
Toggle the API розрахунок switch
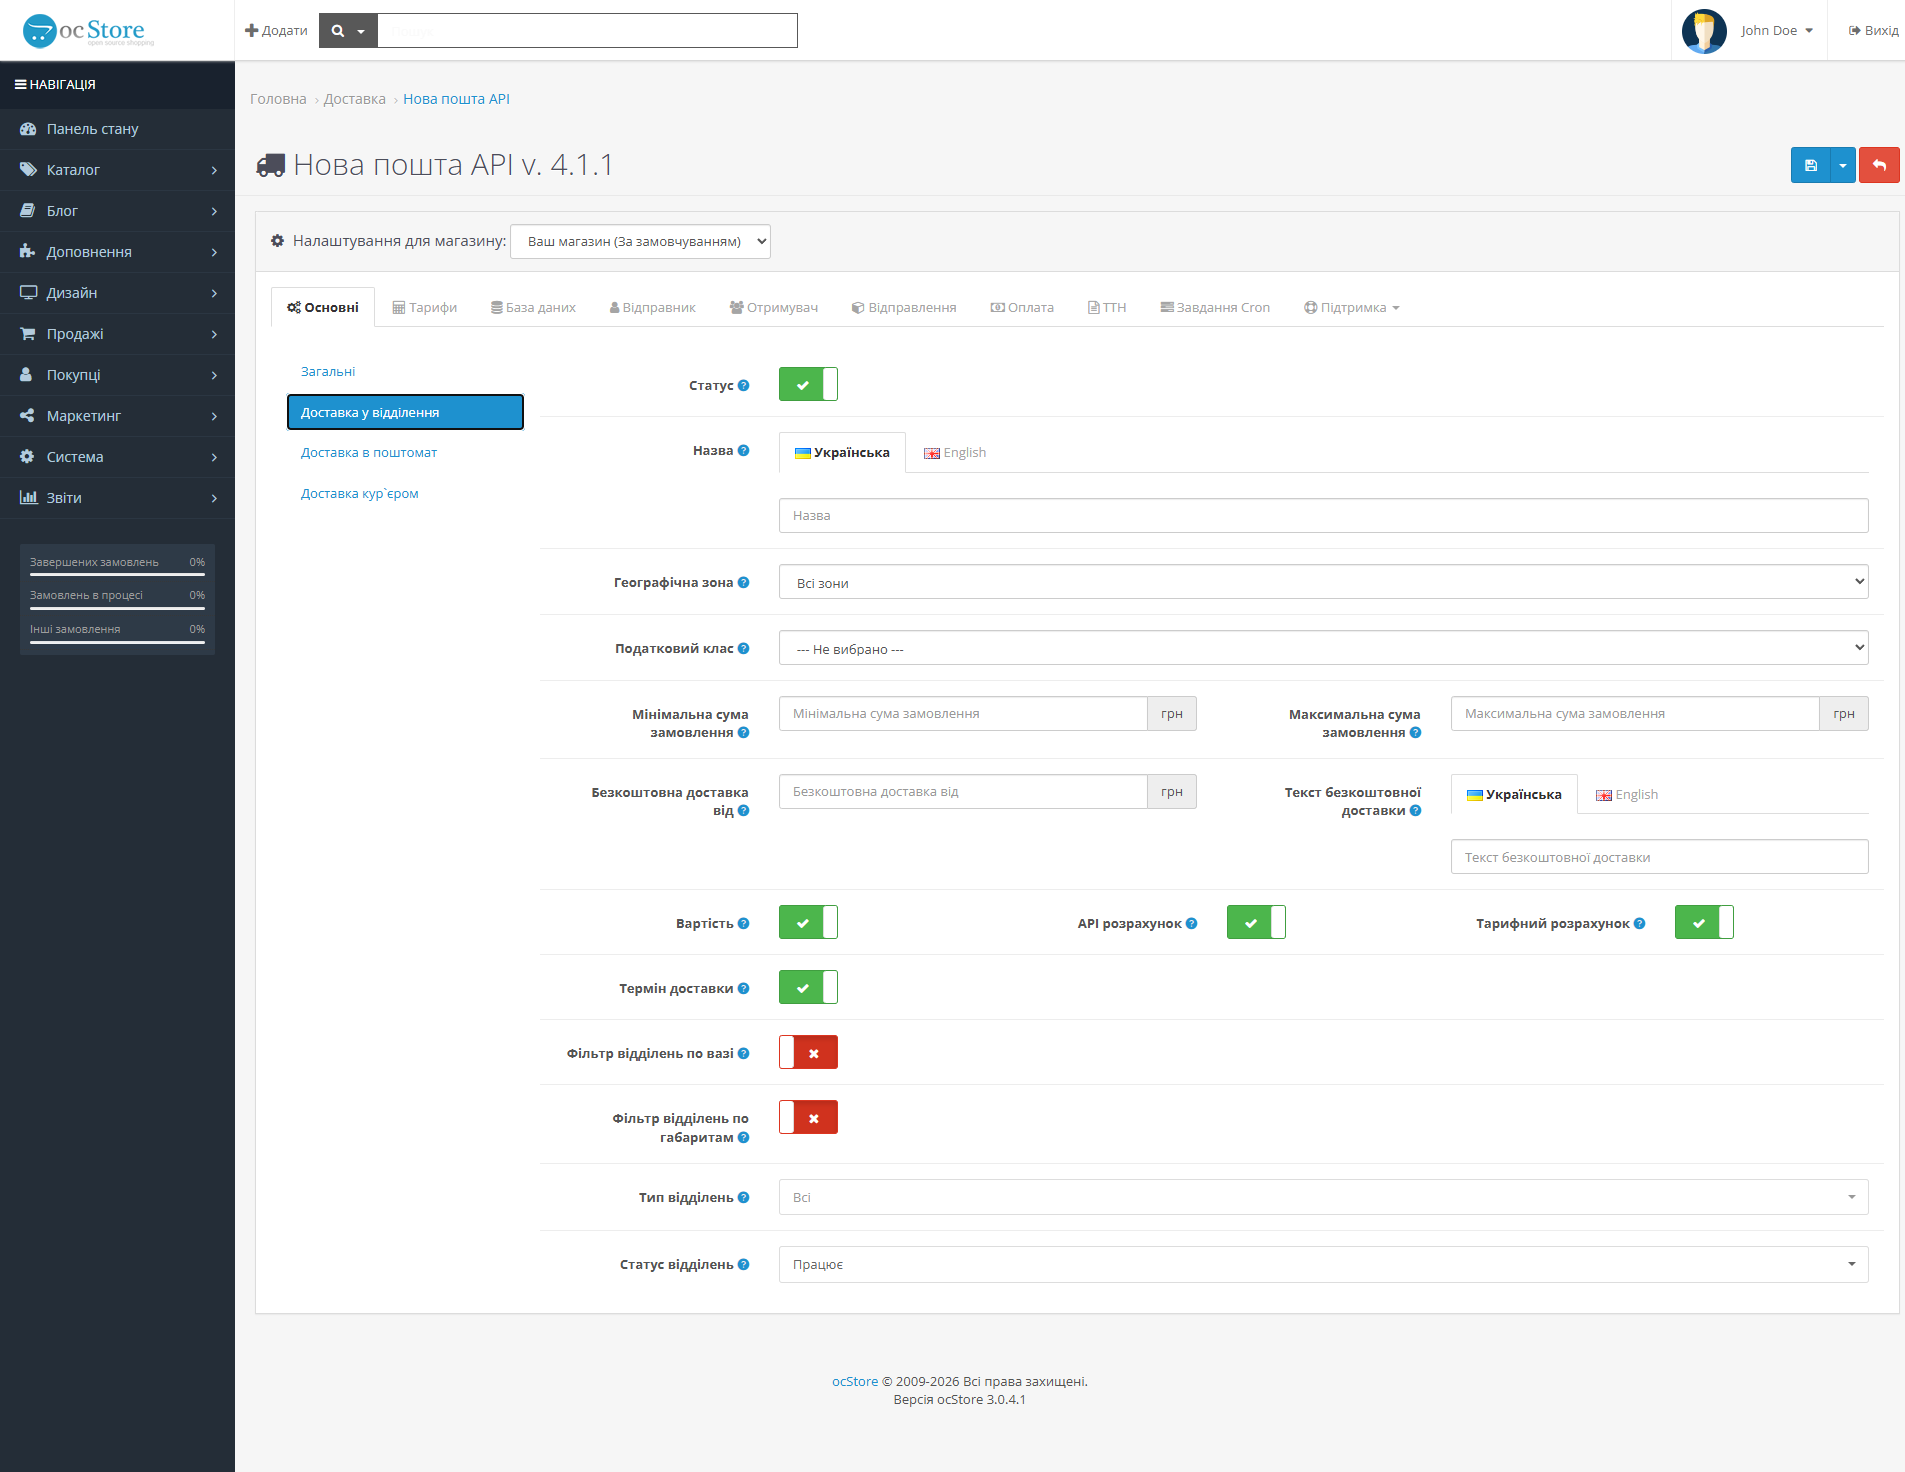pos(1256,922)
